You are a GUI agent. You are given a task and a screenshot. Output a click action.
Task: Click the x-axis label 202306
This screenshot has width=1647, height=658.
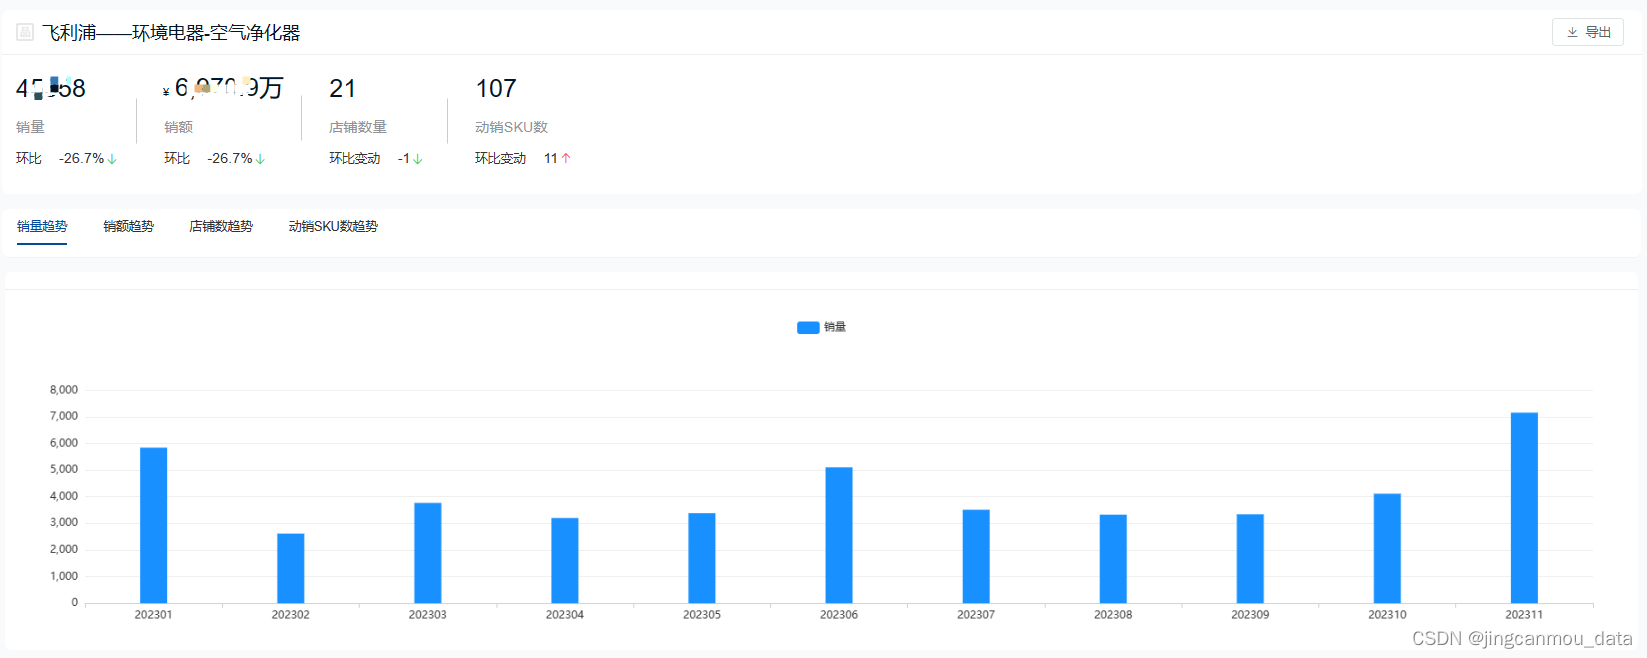coord(838,615)
